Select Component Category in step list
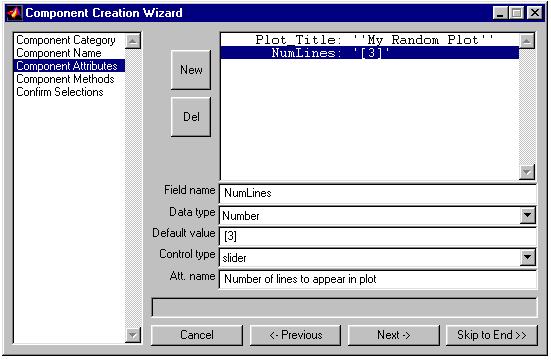Image resolution: width=551 pixels, height=360 pixels. click(x=69, y=40)
